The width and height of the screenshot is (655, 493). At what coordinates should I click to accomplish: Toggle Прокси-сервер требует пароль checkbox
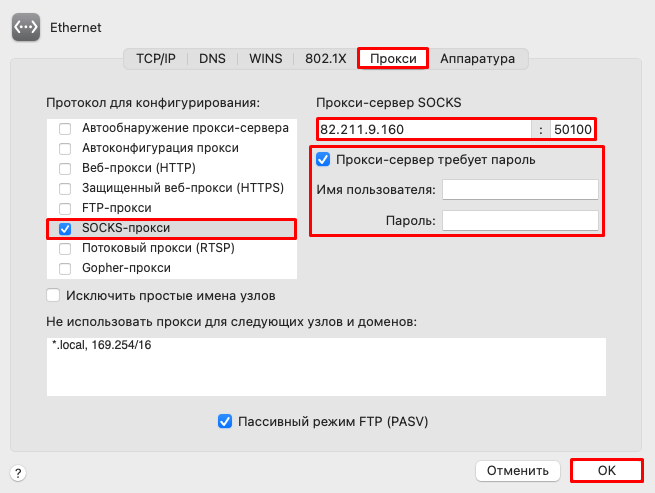click(x=323, y=159)
